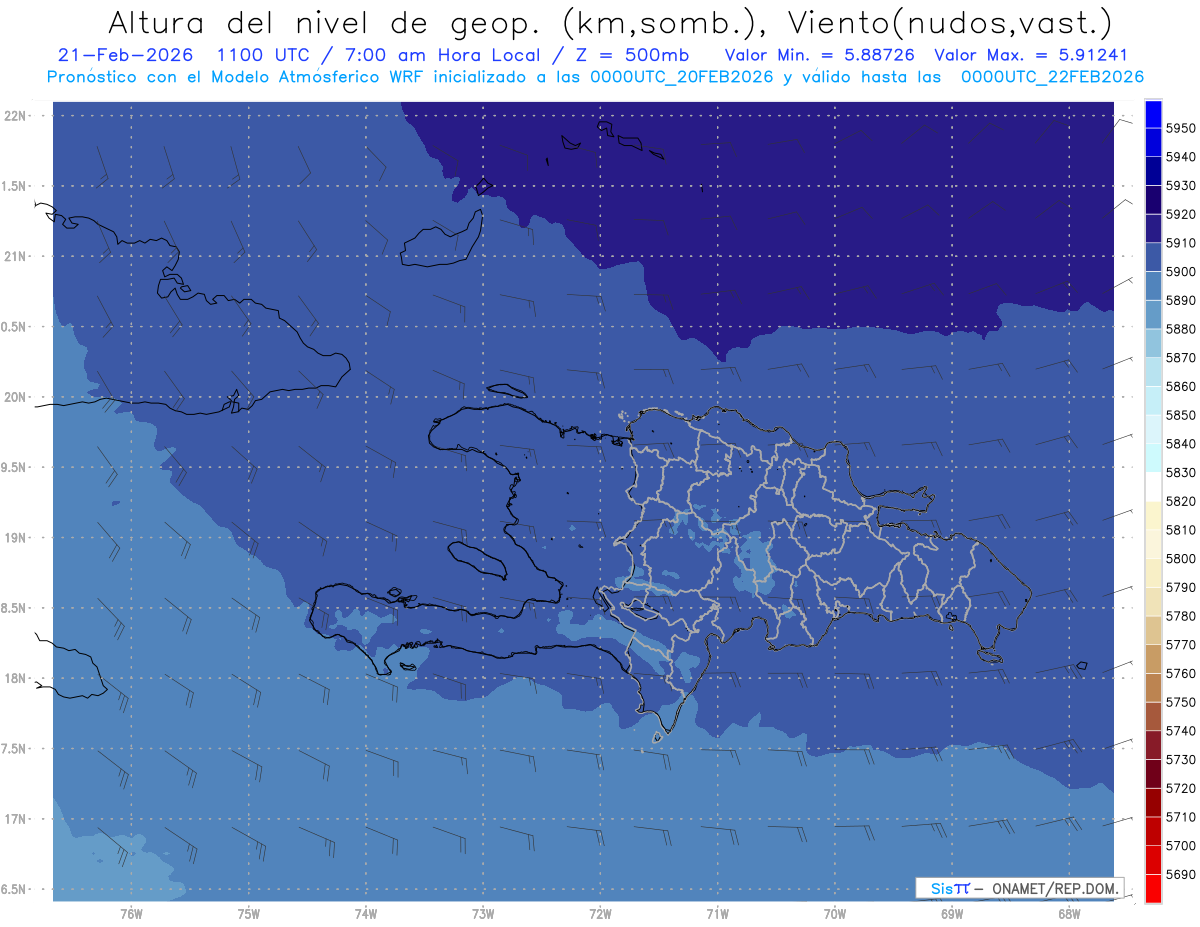
Task: Click the '70W' longitude label
Action: click(x=835, y=914)
